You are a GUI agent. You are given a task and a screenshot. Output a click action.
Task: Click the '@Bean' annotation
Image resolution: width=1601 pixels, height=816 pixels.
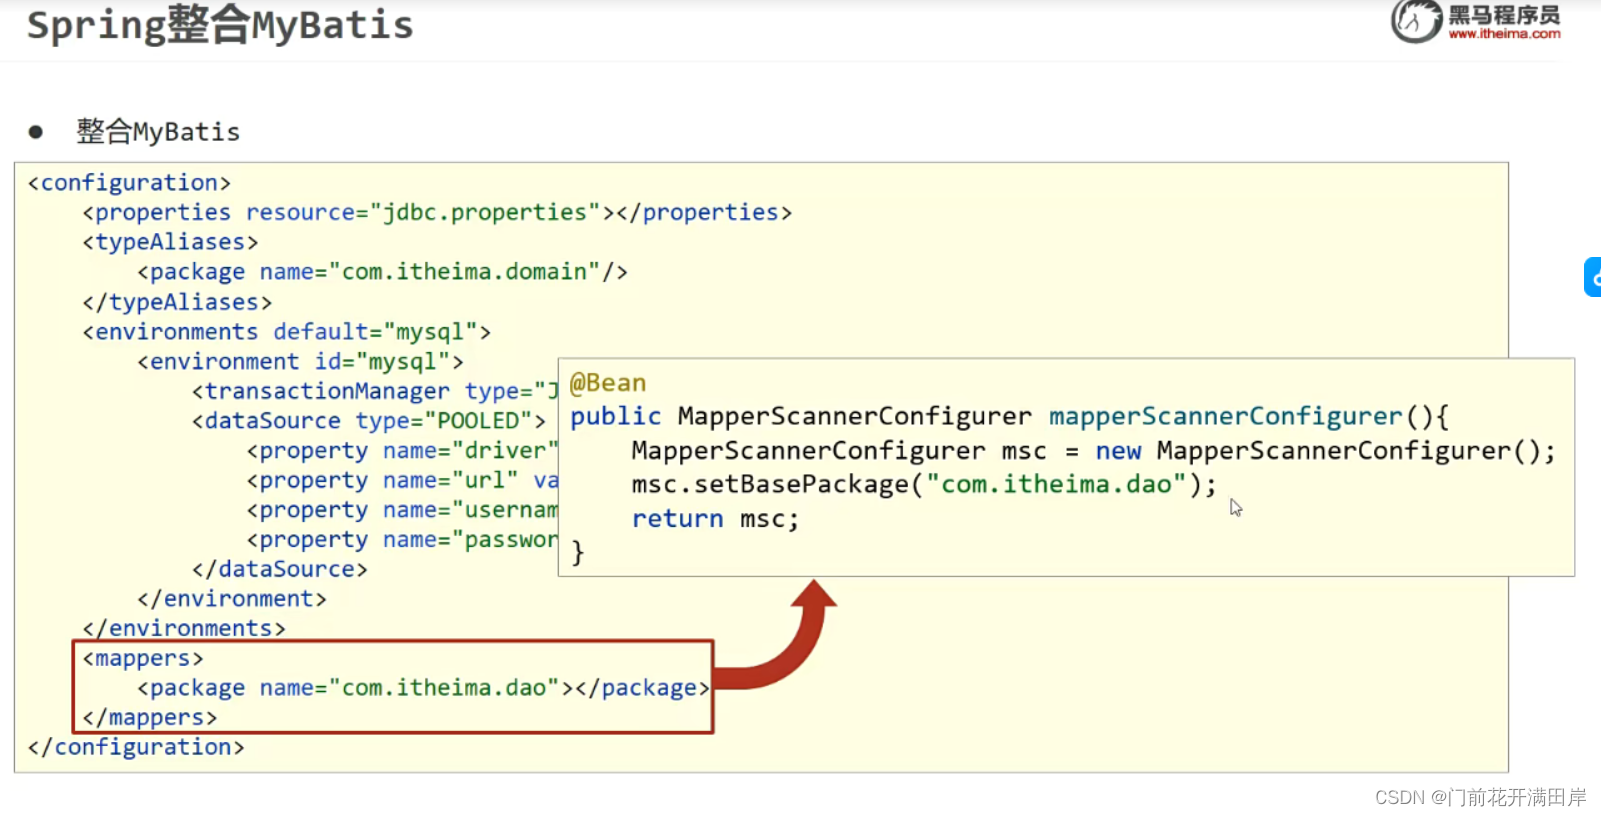[x=608, y=383]
